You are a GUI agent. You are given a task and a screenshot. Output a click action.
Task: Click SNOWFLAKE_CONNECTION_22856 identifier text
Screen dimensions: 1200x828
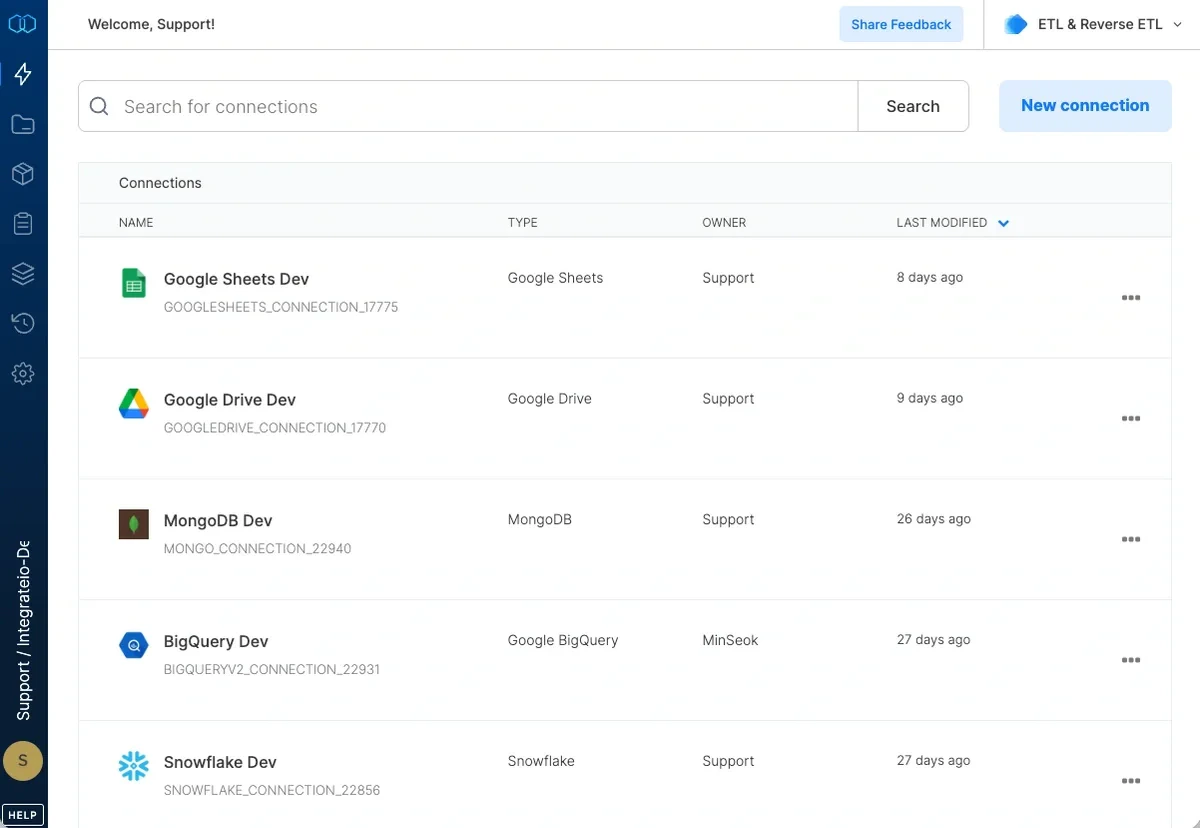(272, 791)
